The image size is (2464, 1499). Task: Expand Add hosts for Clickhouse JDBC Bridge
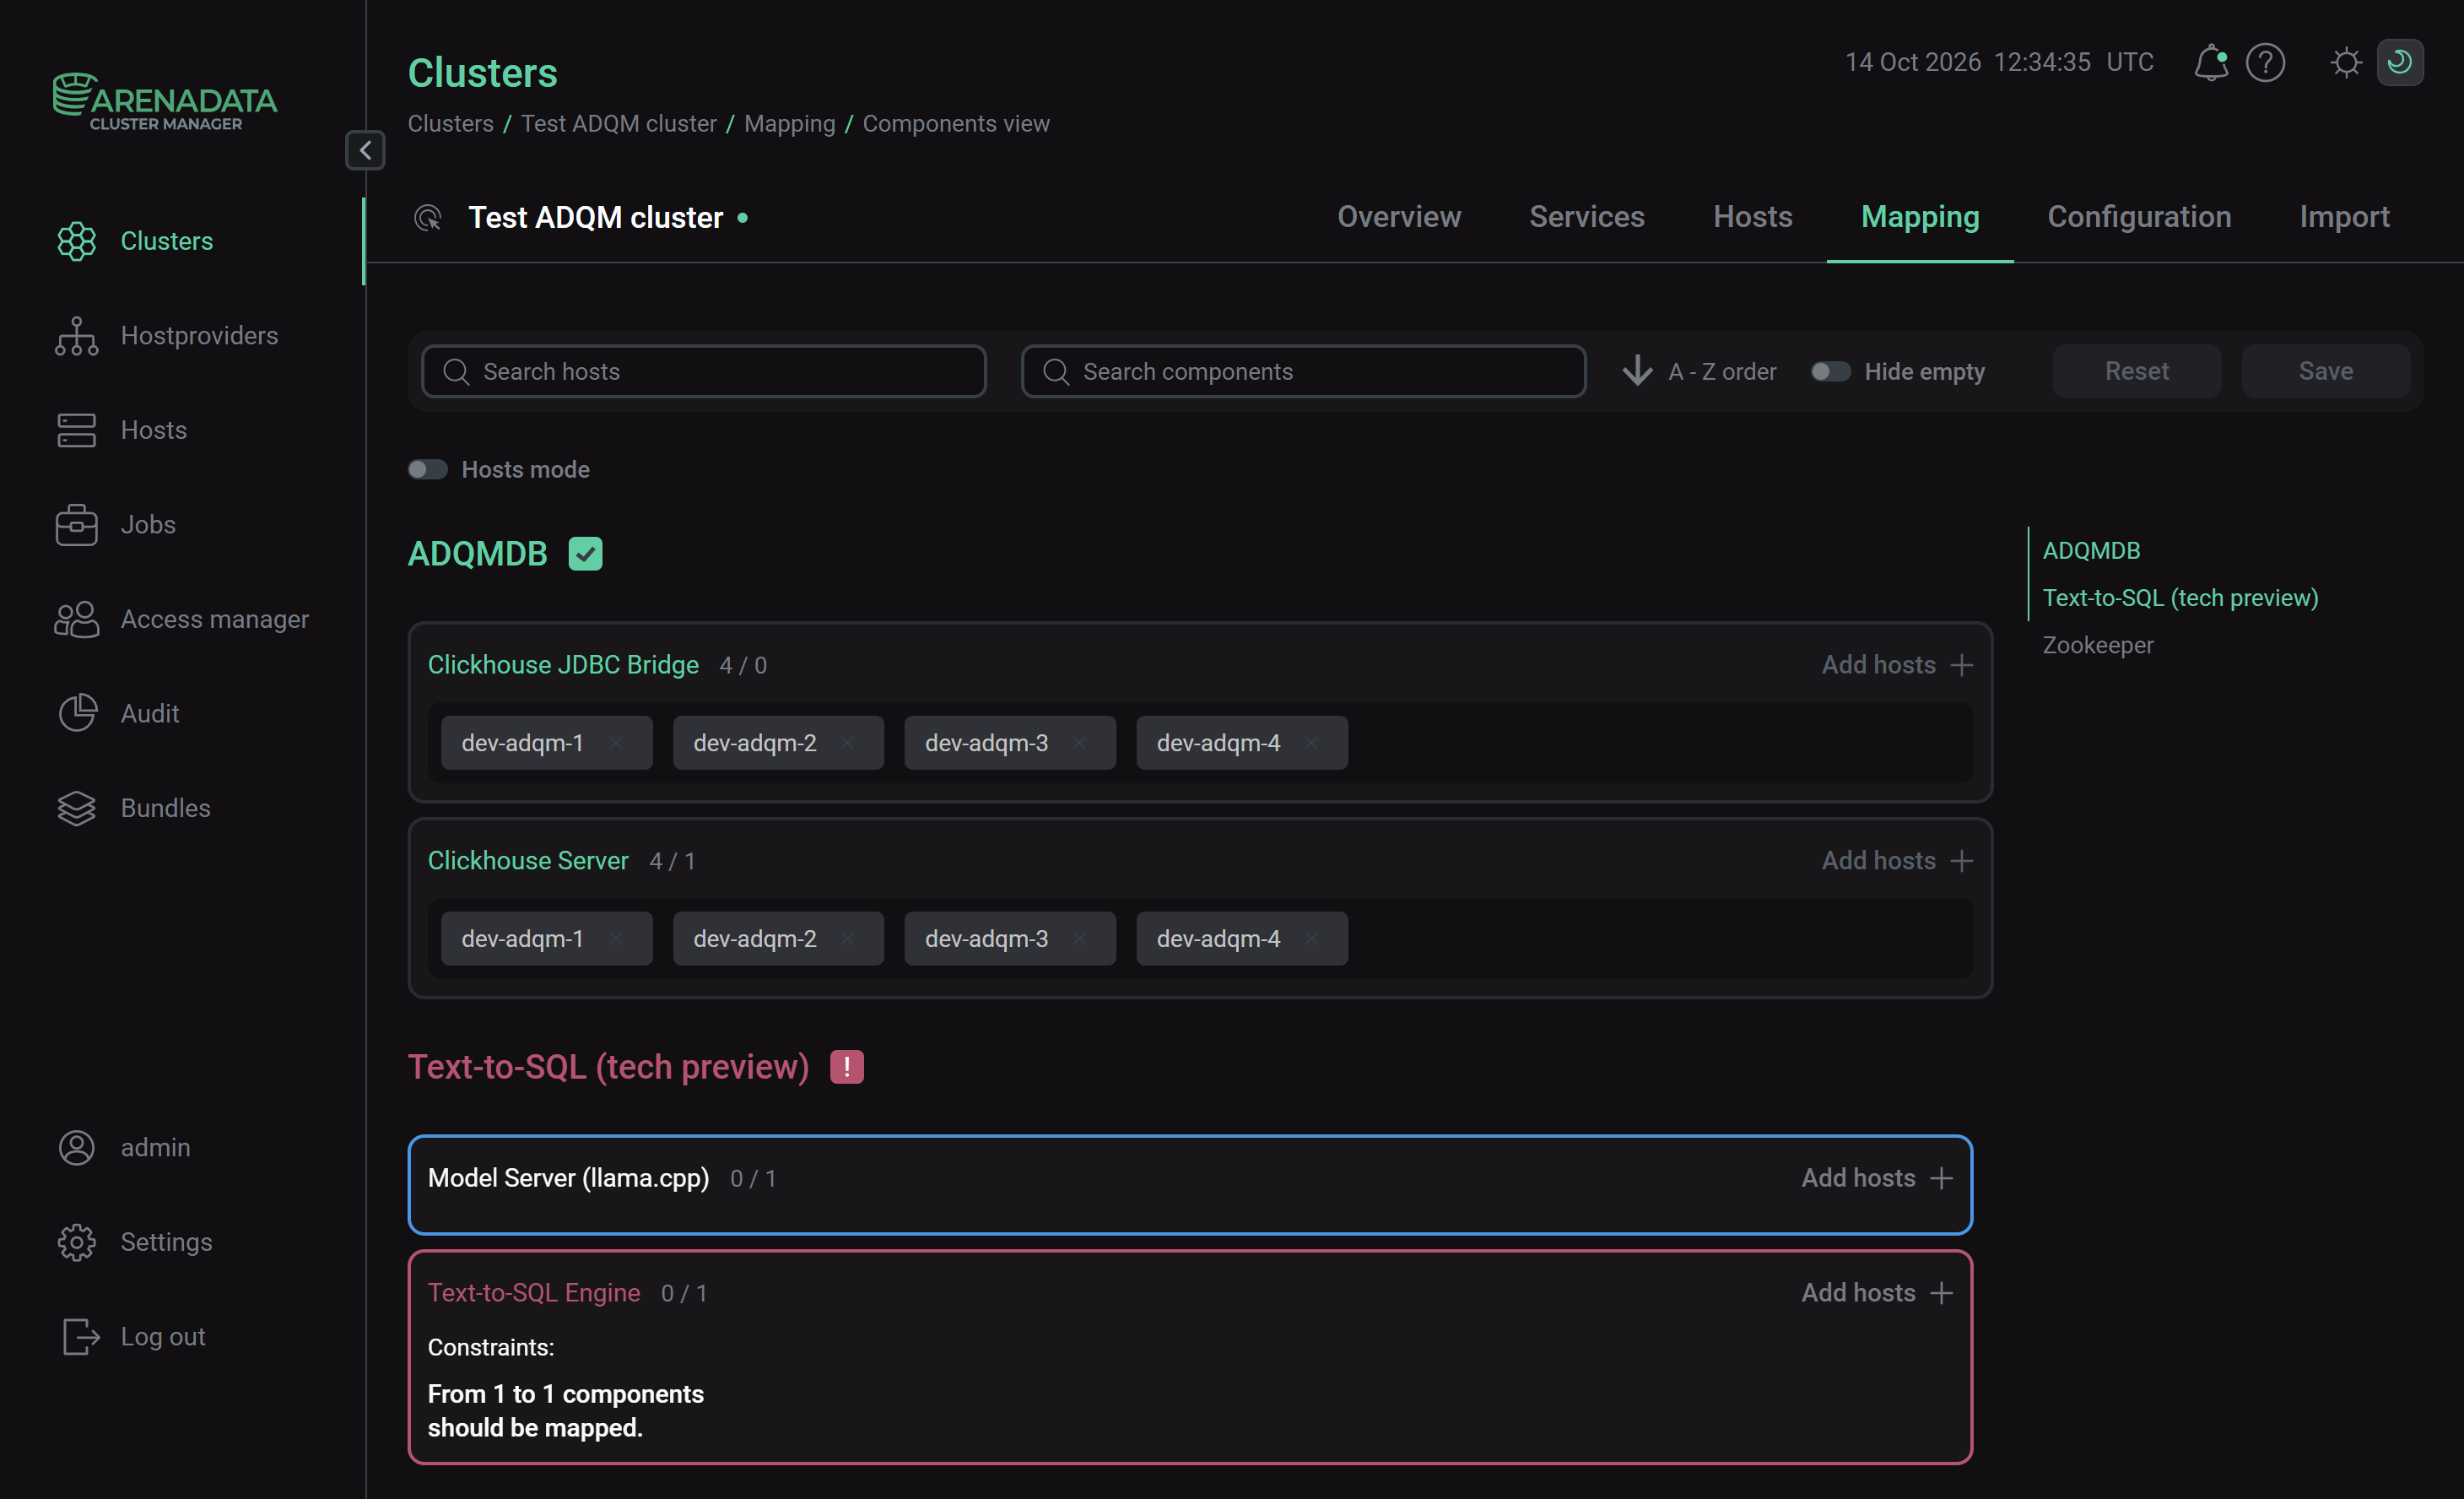(1897, 665)
